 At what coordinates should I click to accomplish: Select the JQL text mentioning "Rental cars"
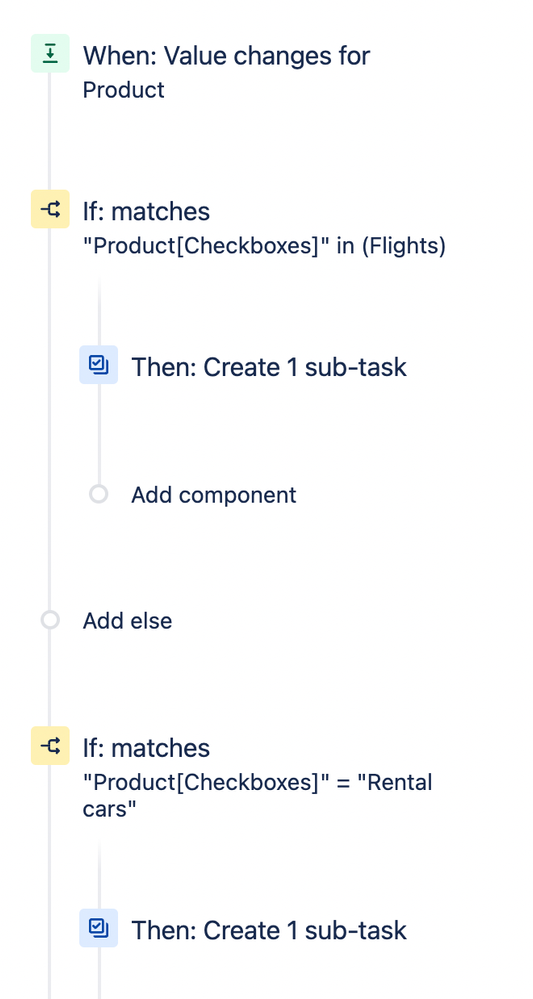tap(257, 795)
